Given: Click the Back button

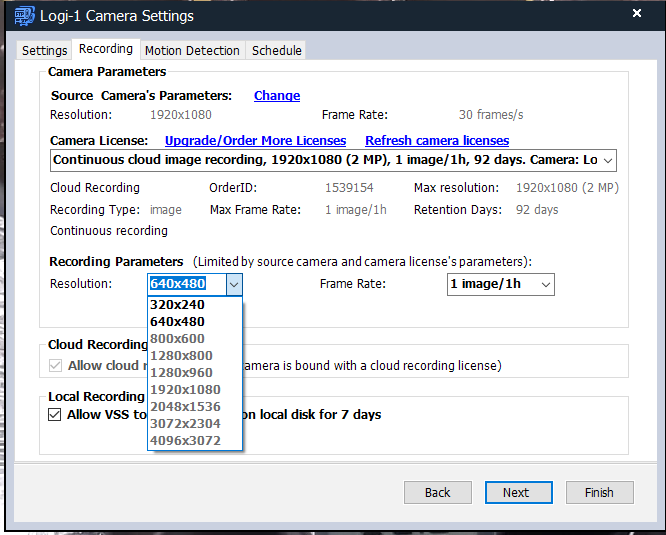Looking at the screenshot, I should pyautogui.click(x=437, y=493).
